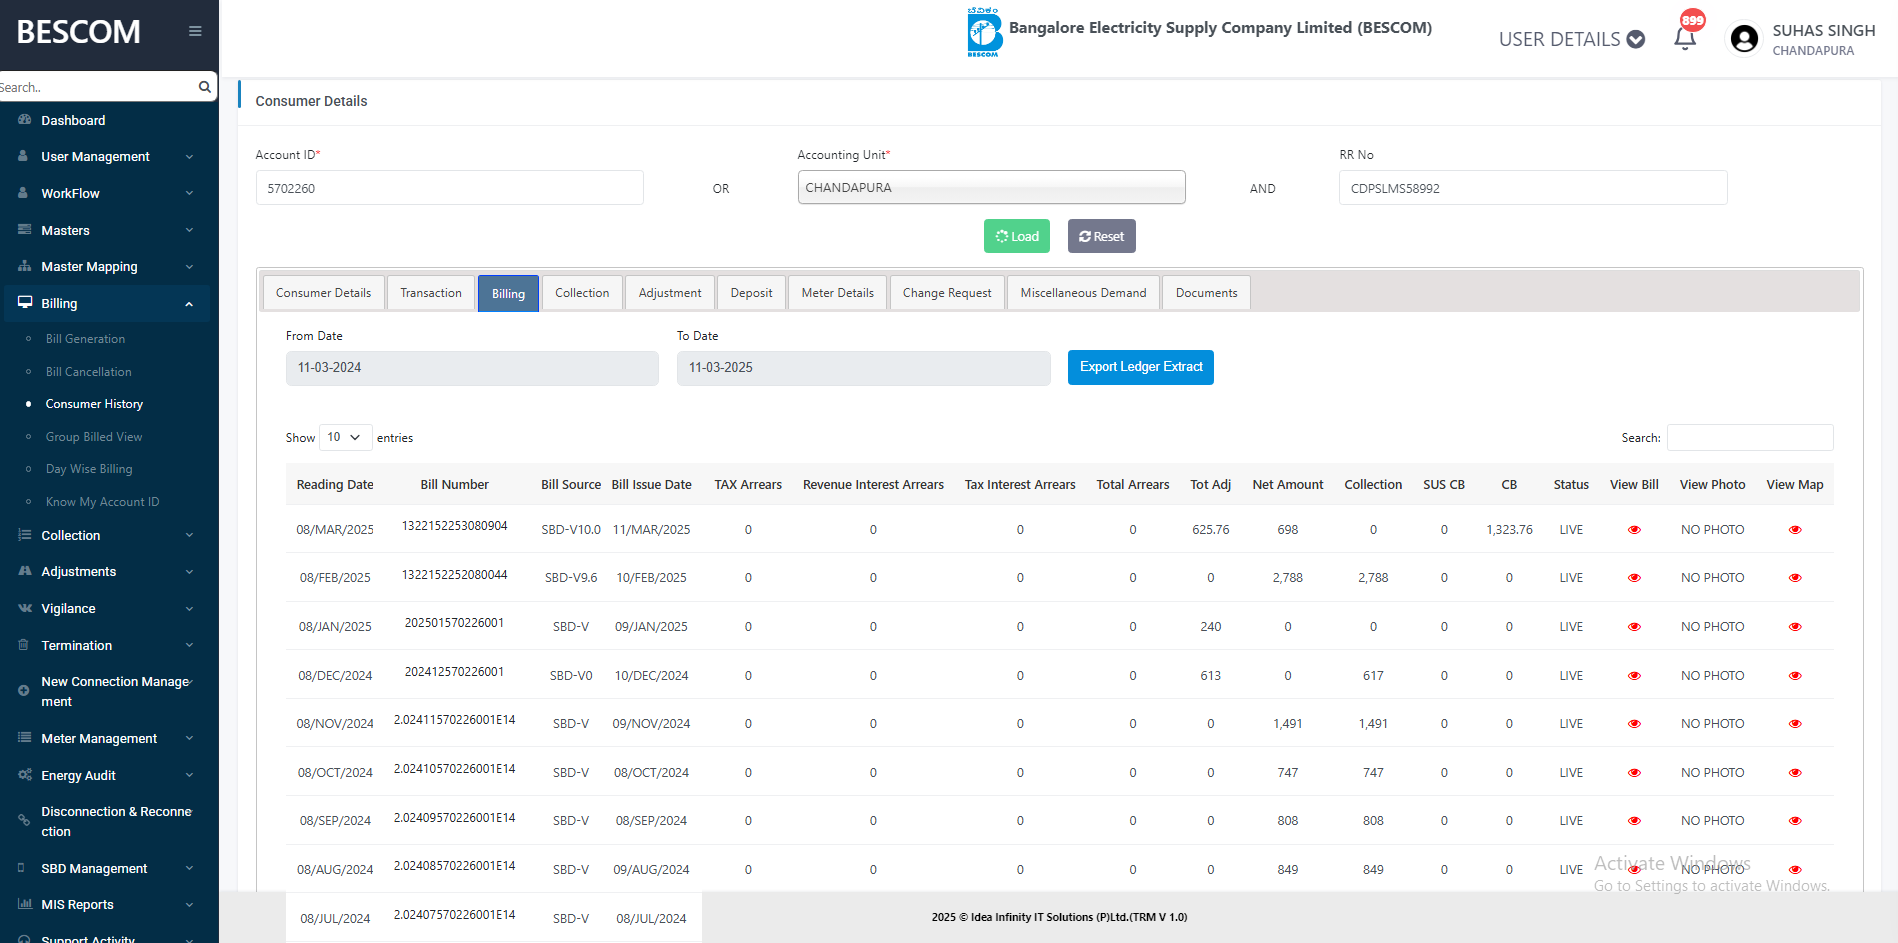Expand User Management menu
Screen dimensions: 1898x943
pyautogui.click(x=109, y=157)
